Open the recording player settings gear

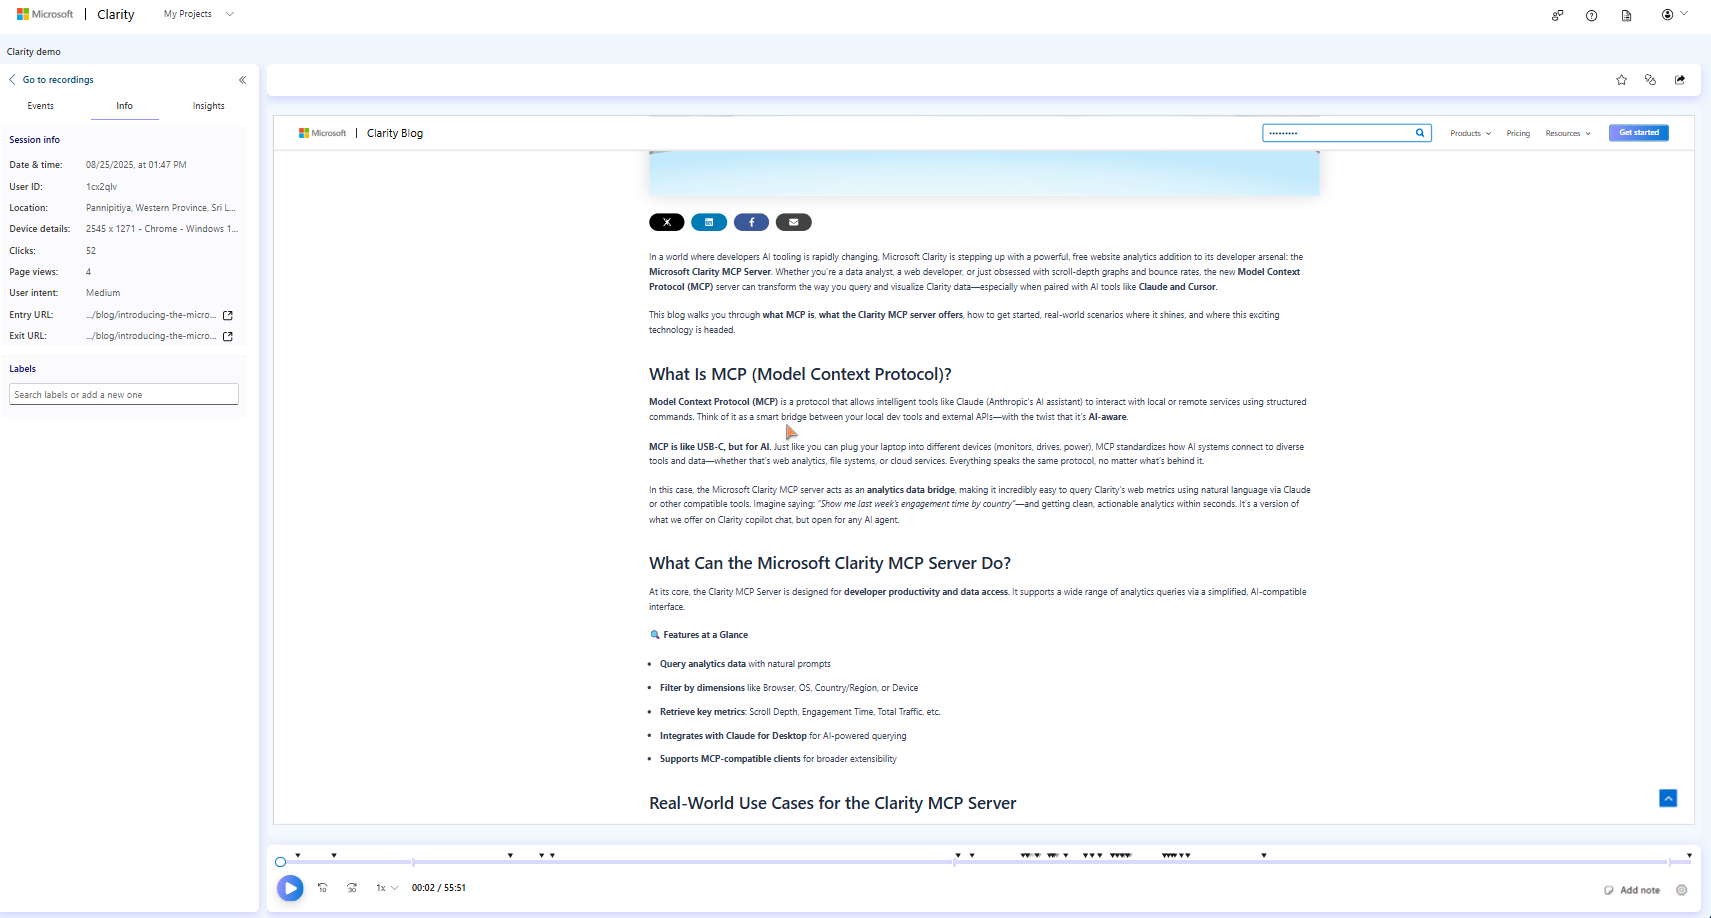[x=1681, y=890]
